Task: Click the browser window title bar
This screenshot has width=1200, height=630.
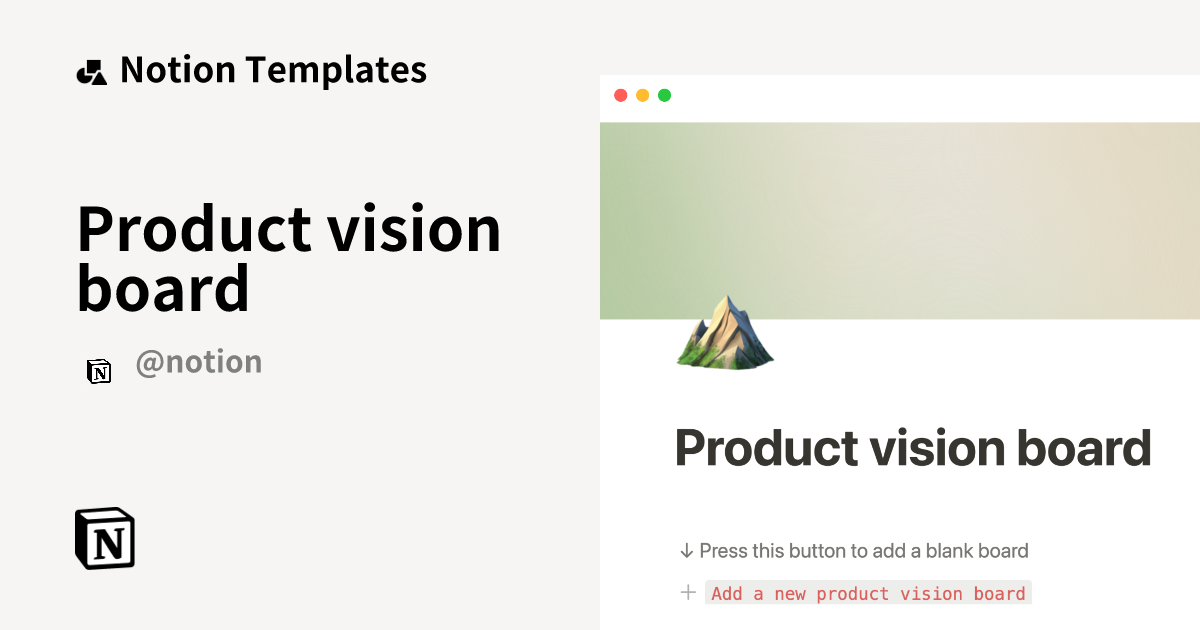Action: click(x=900, y=97)
